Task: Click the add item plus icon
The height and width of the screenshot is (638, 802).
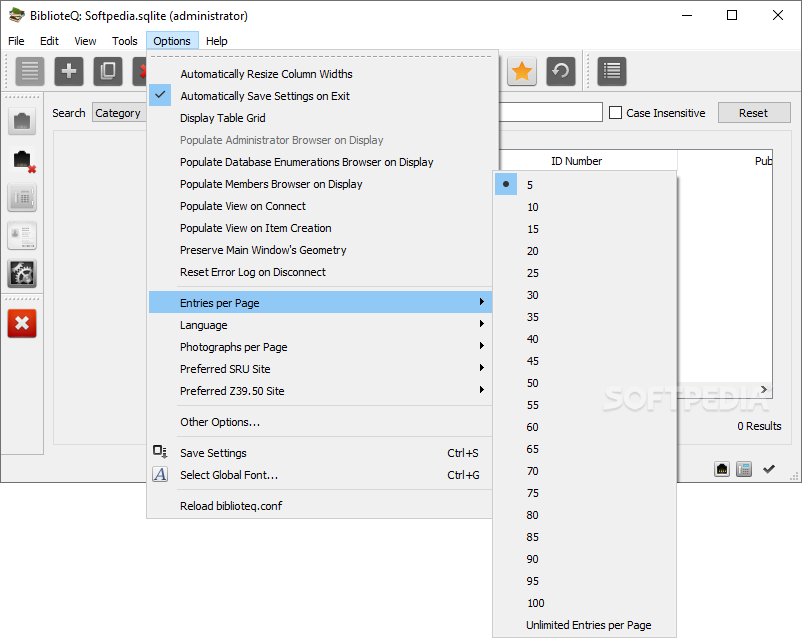Action: click(69, 71)
